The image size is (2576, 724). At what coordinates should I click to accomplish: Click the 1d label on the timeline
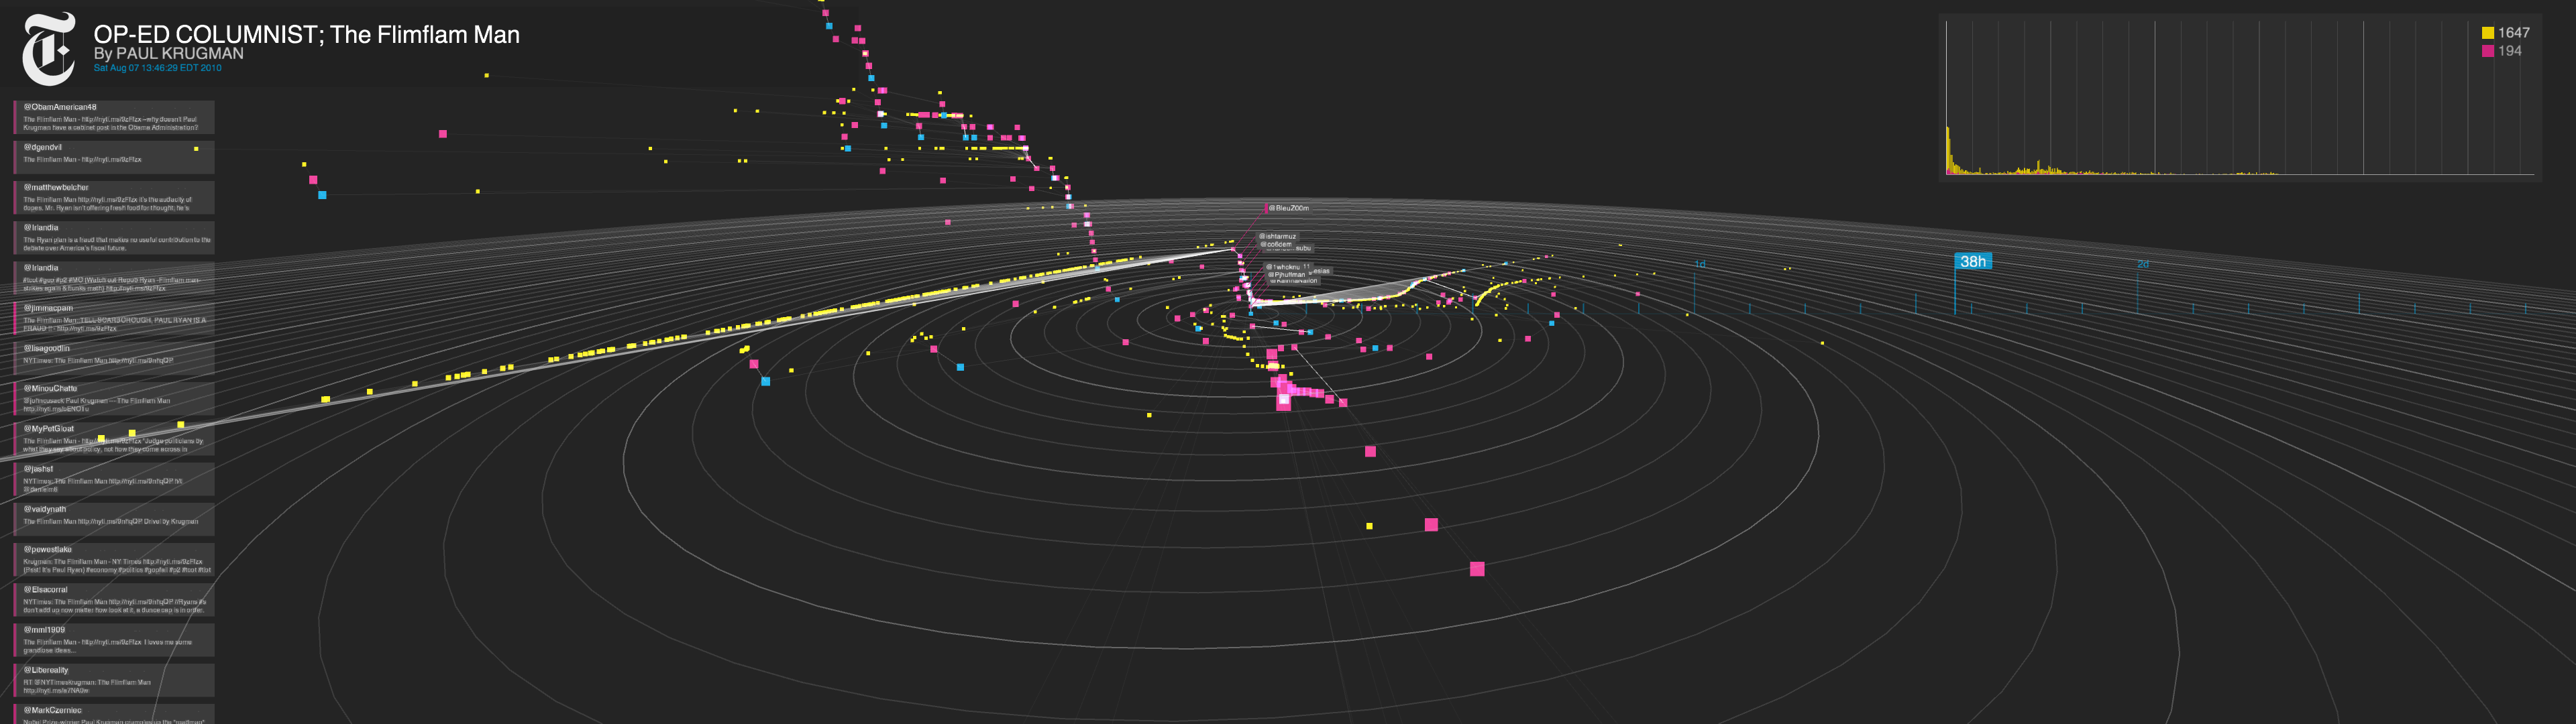pyautogui.click(x=1699, y=264)
